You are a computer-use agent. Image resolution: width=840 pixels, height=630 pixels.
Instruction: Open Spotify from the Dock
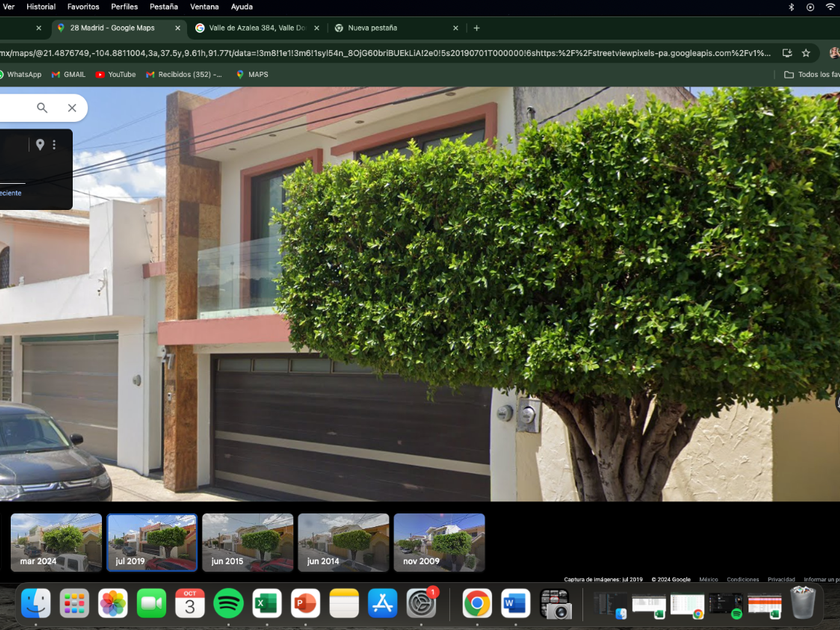click(x=228, y=603)
